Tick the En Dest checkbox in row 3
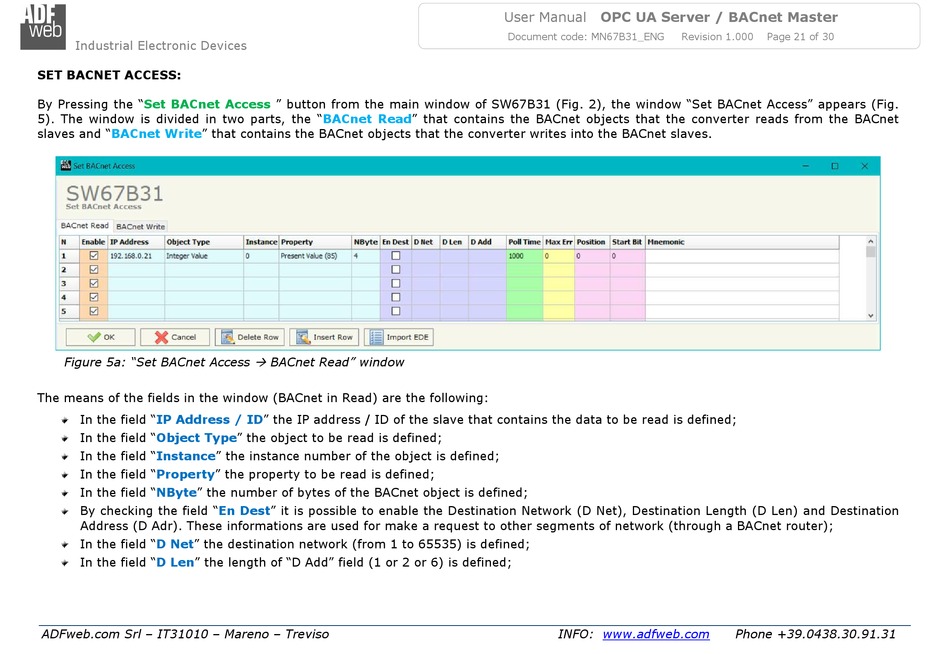The image size is (950, 654). pos(396,283)
